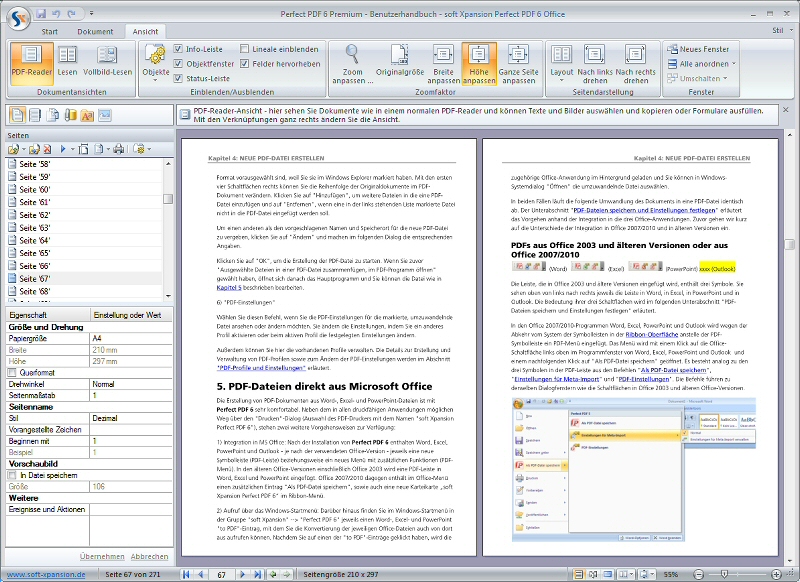This screenshot has width=800, height=582.
Task: Click document vertical scrollbar thumb
Action: [790, 244]
